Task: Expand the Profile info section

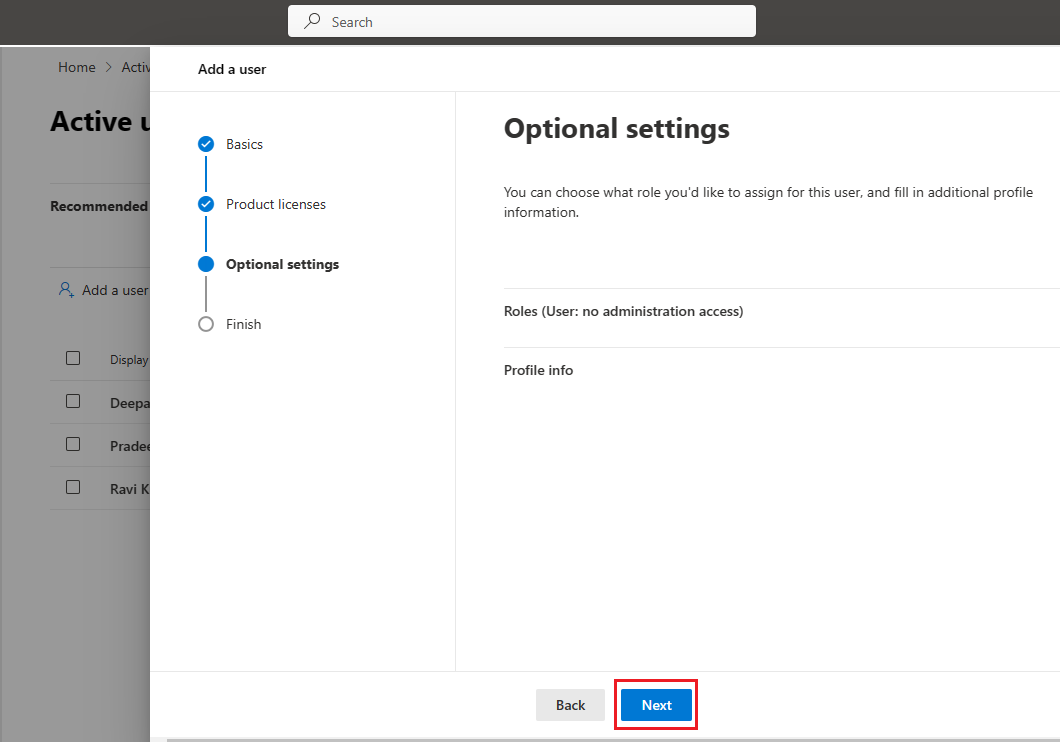Action: tap(781, 370)
